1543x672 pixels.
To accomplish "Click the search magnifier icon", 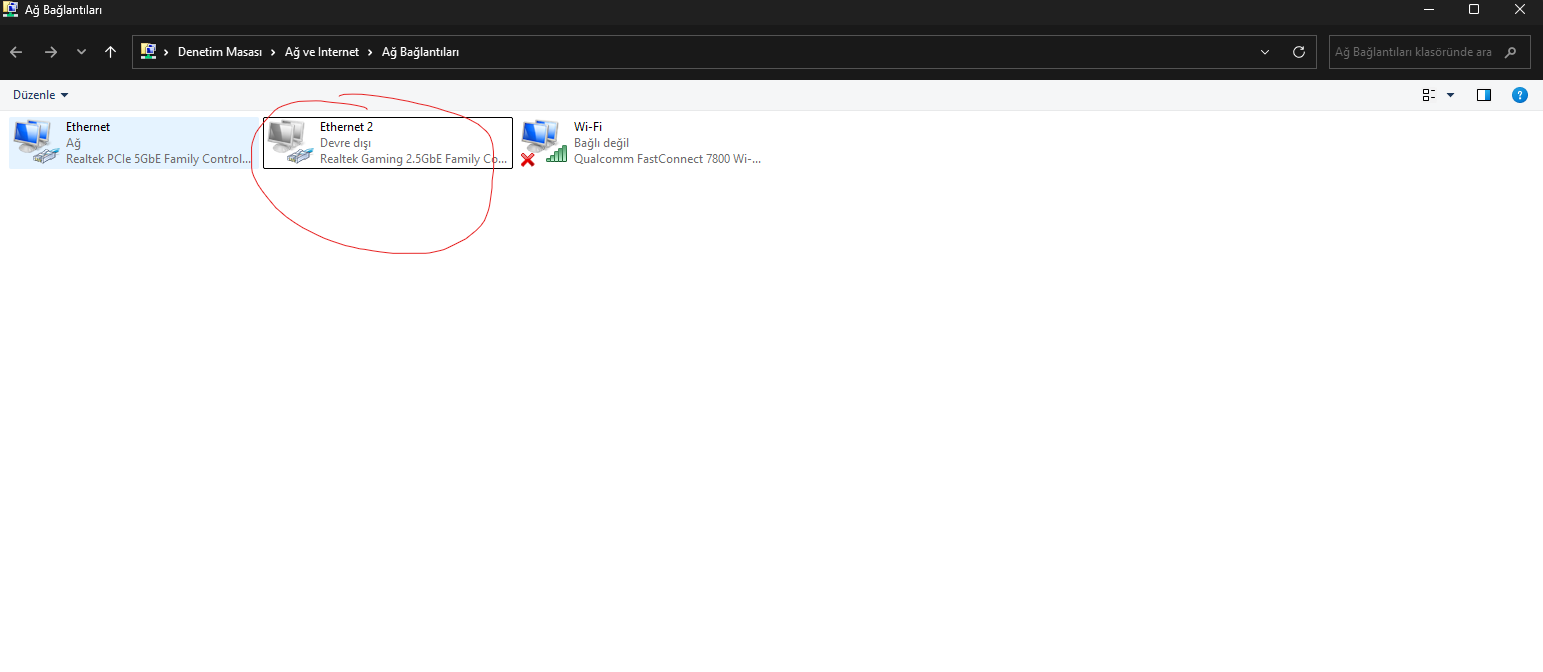I will 1511,52.
